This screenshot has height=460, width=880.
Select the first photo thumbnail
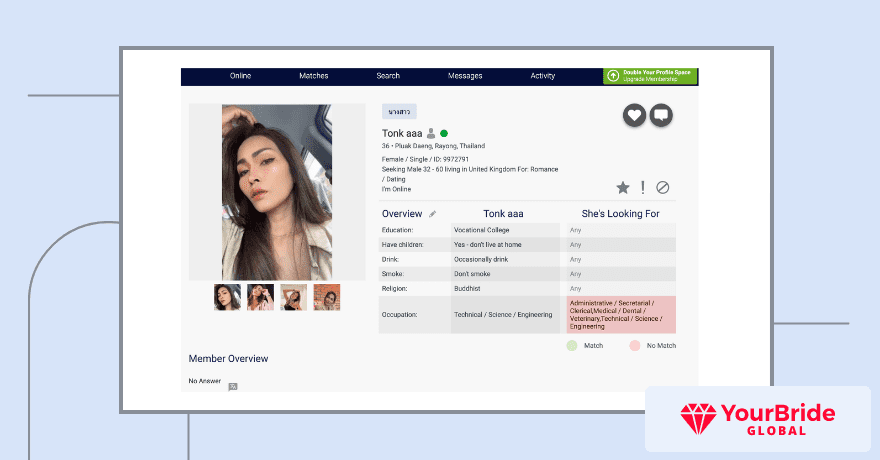click(227, 297)
